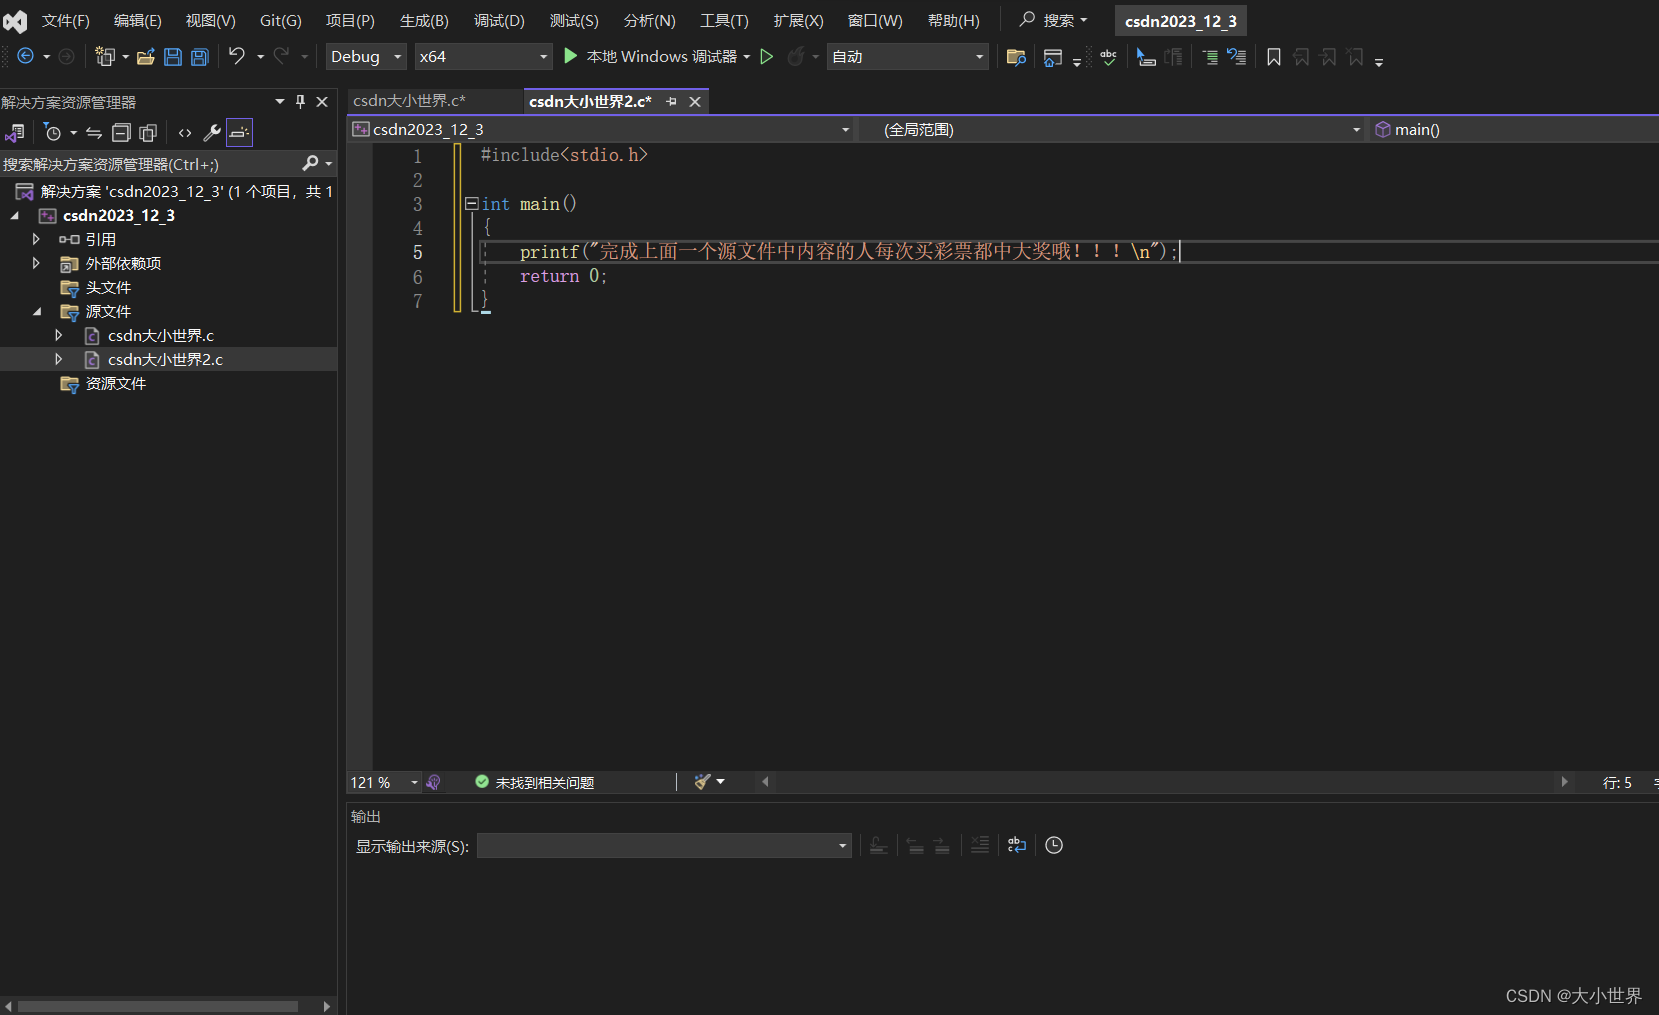Image resolution: width=1659 pixels, height=1015 pixels.
Task: Start without debugging using the hollow play icon
Action: (x=767, y=57)
